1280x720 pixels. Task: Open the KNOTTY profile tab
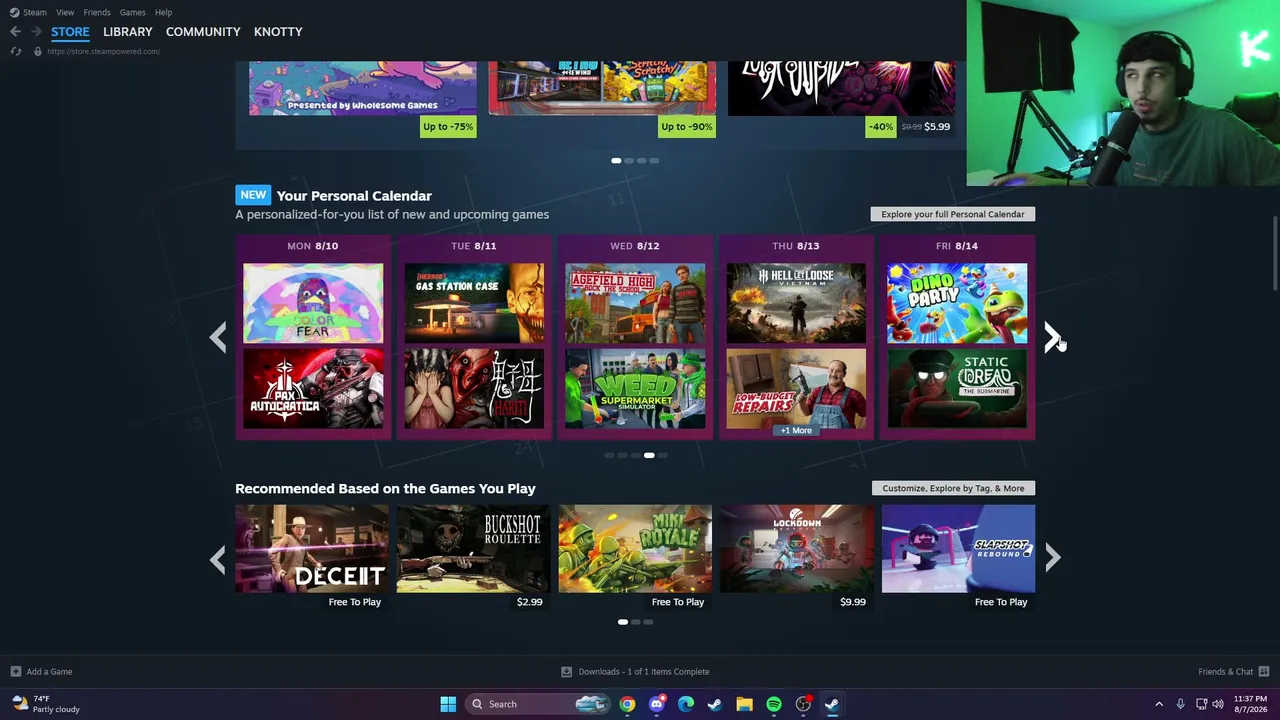pyautogui.click(x=278, y=32)
